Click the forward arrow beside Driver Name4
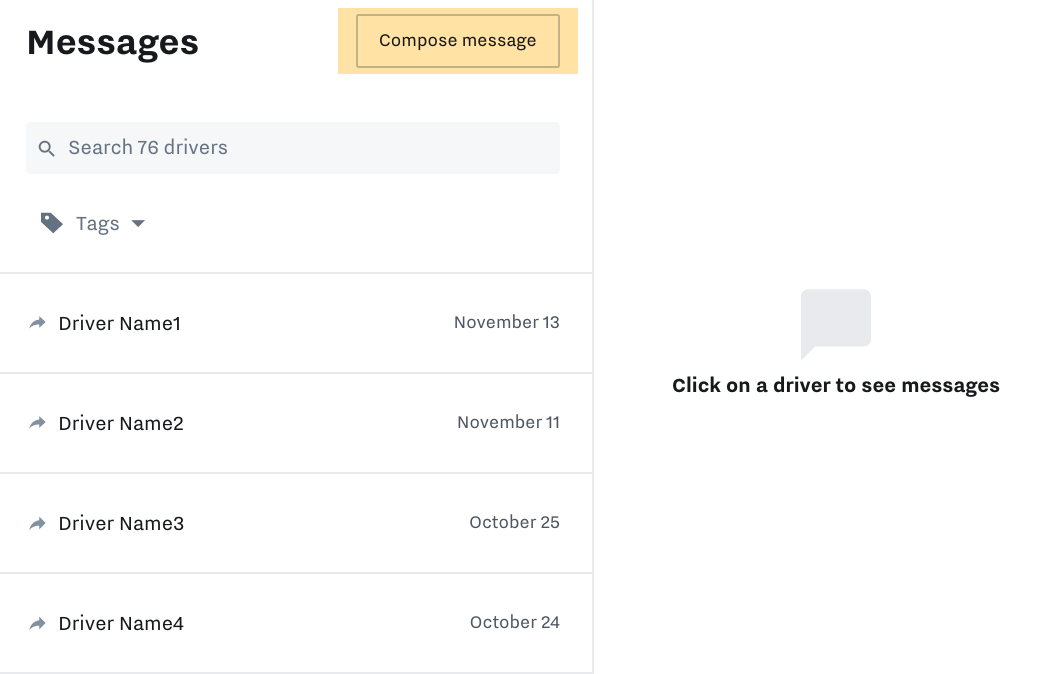Screen dimensions: 1052x674 [37, 623]
